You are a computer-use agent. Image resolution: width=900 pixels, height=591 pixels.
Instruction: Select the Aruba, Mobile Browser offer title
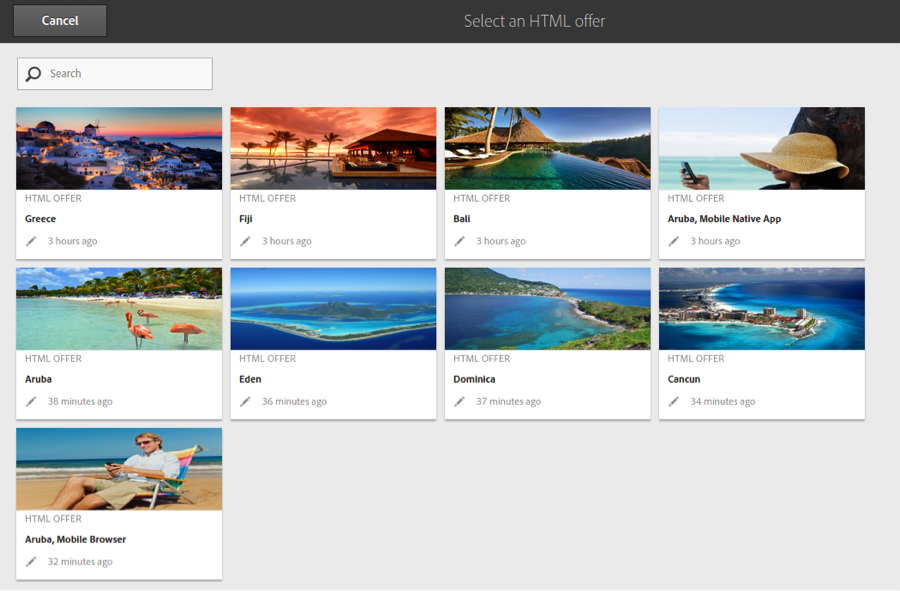pos(75,540)
